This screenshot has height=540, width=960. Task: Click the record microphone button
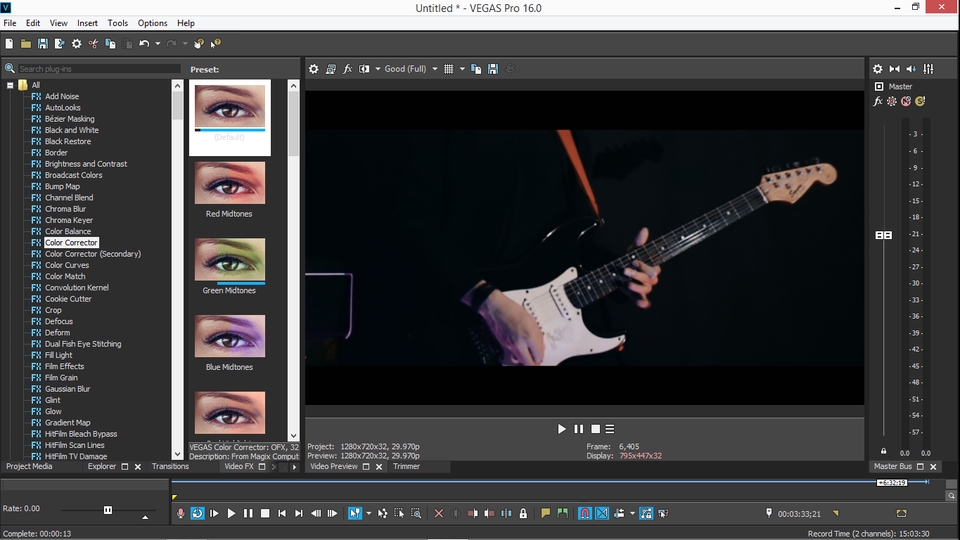181,513
